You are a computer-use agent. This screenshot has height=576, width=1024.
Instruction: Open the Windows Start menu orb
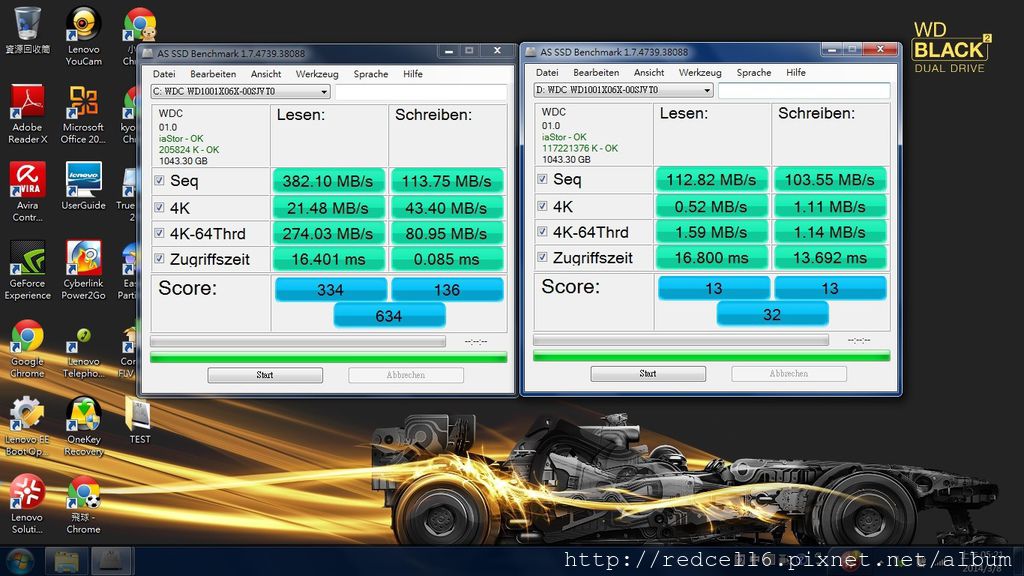click(x=20, y=562)
